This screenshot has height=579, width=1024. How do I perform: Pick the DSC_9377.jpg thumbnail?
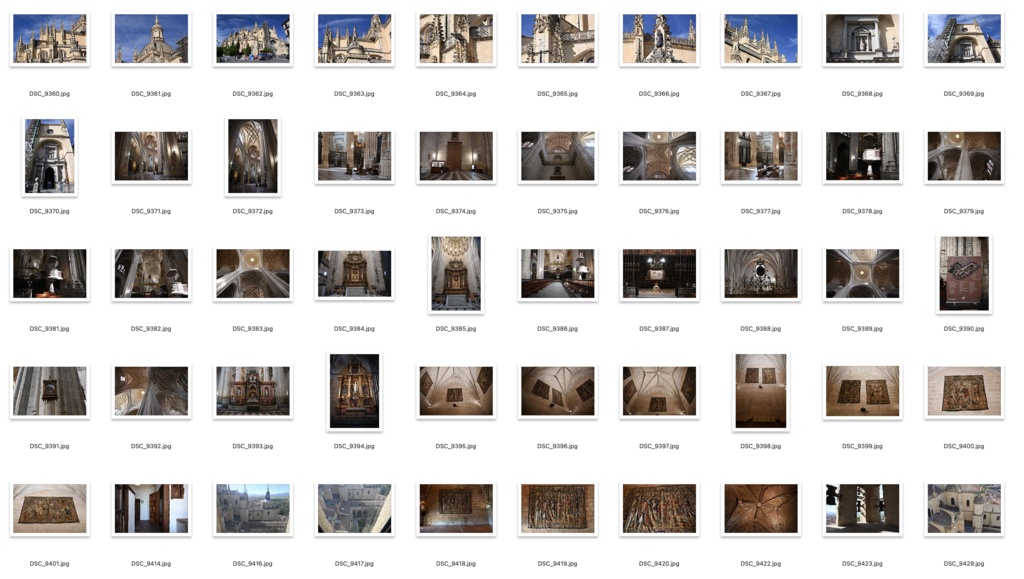point(761,156)
